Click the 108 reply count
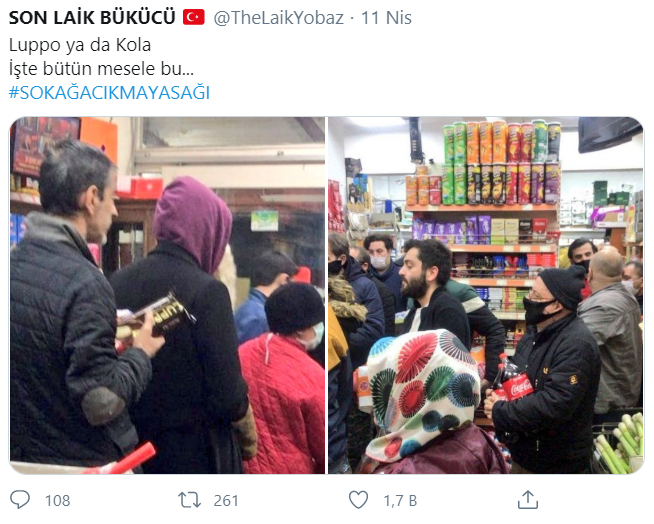Viewport: 654px width, 524px height. coord(58,500)
